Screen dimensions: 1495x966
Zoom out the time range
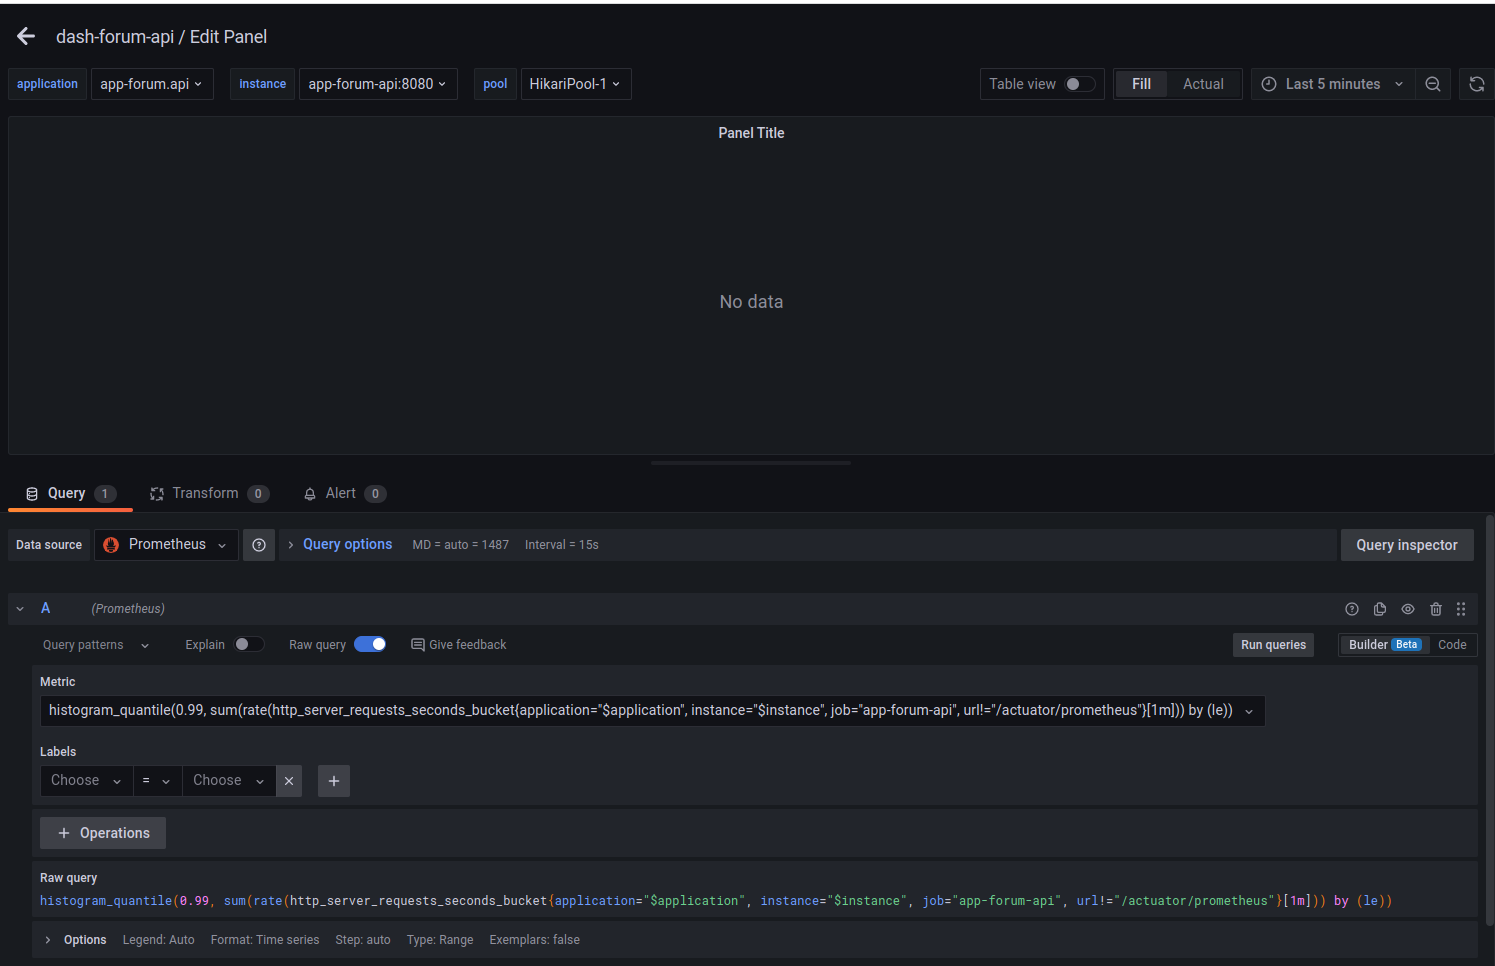[1433, 84]
